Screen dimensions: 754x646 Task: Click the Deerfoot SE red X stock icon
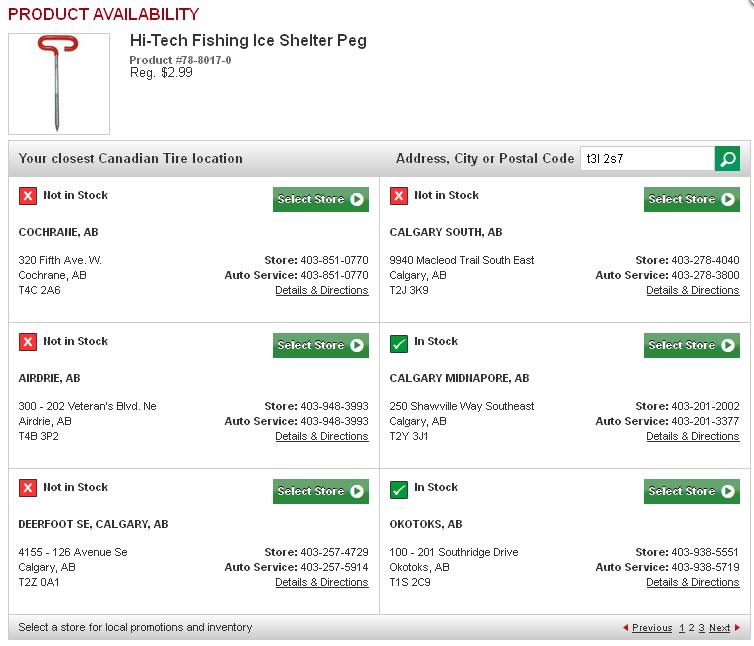coord(28,489)
